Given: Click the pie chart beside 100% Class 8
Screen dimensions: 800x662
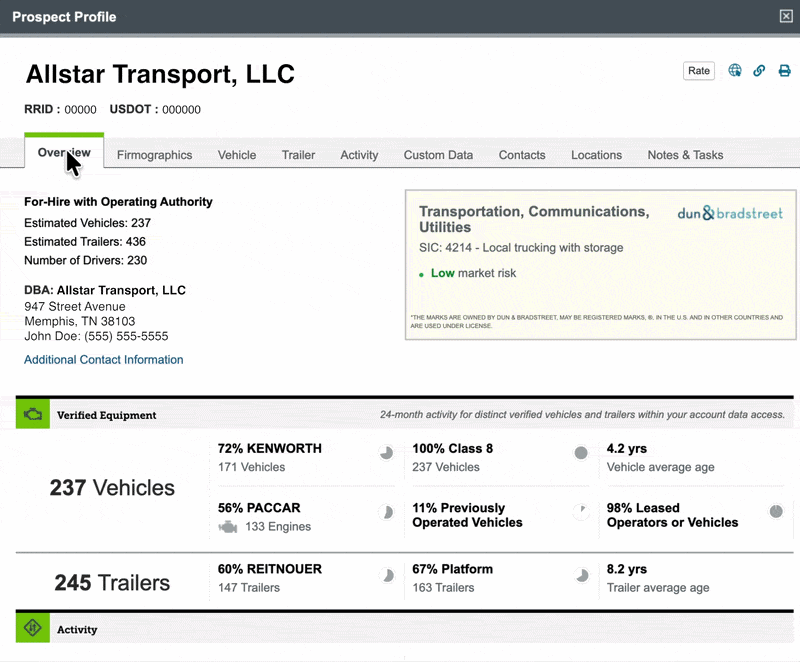Looking at the screenshot, I should tap(580, 453).
